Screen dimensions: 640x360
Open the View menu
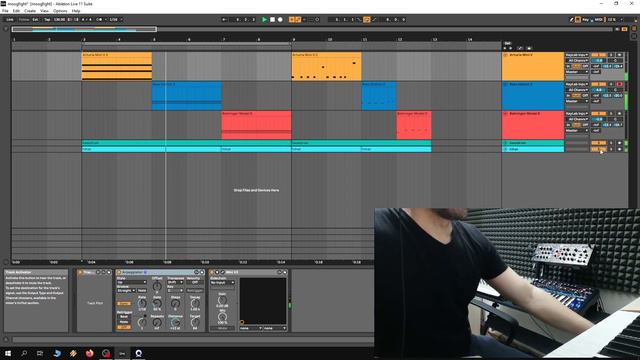click(44, 11)
